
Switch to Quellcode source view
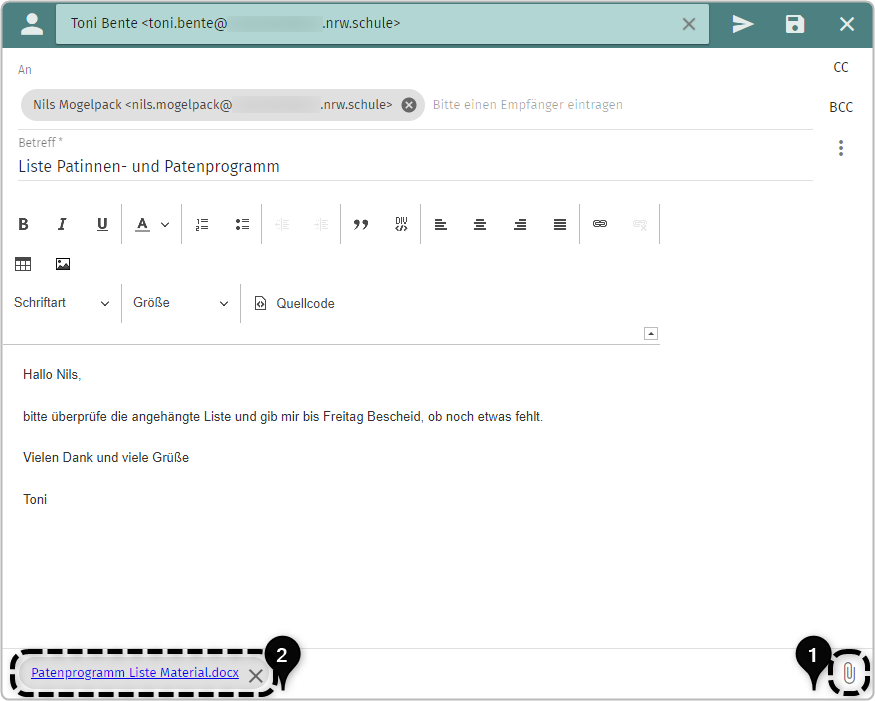(x=293, y=302)
